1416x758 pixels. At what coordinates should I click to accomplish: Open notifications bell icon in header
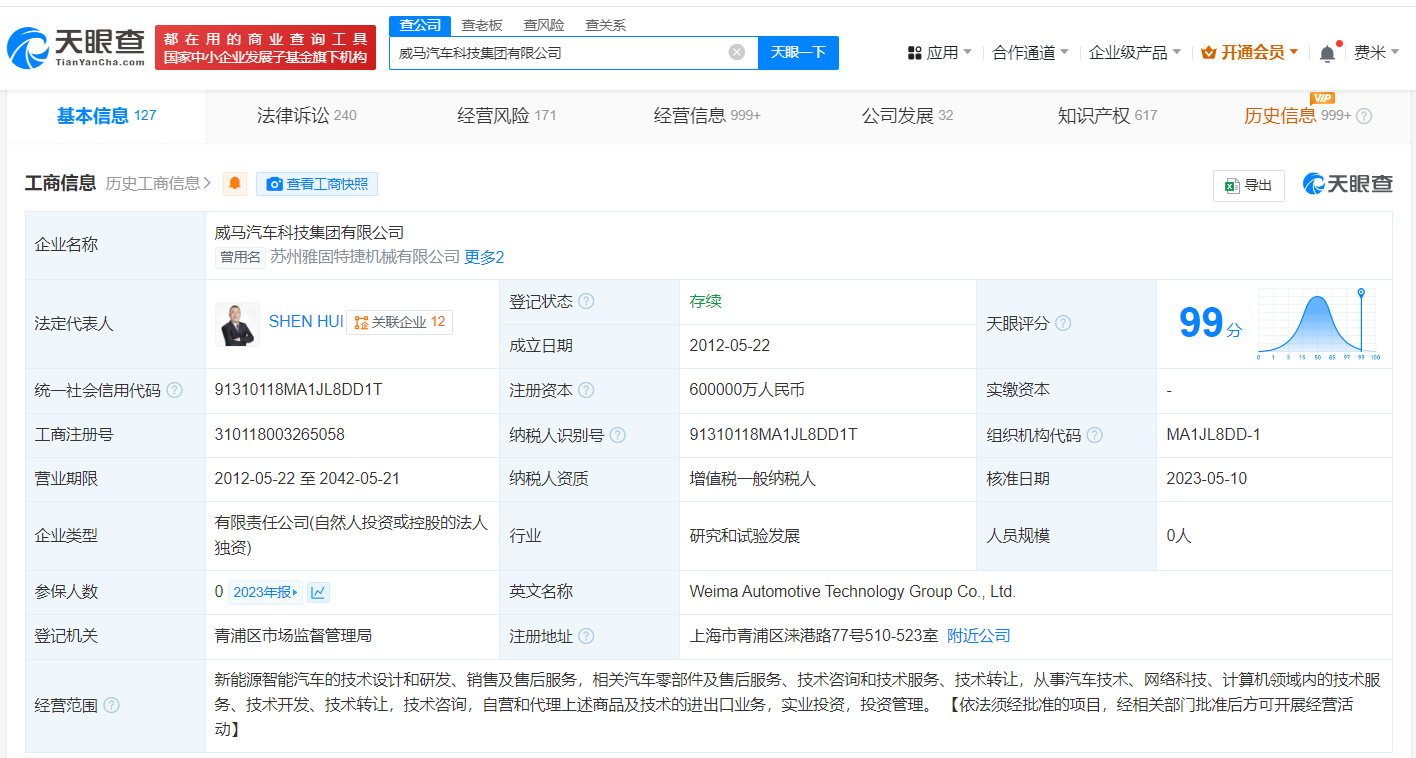[1327, 53]
